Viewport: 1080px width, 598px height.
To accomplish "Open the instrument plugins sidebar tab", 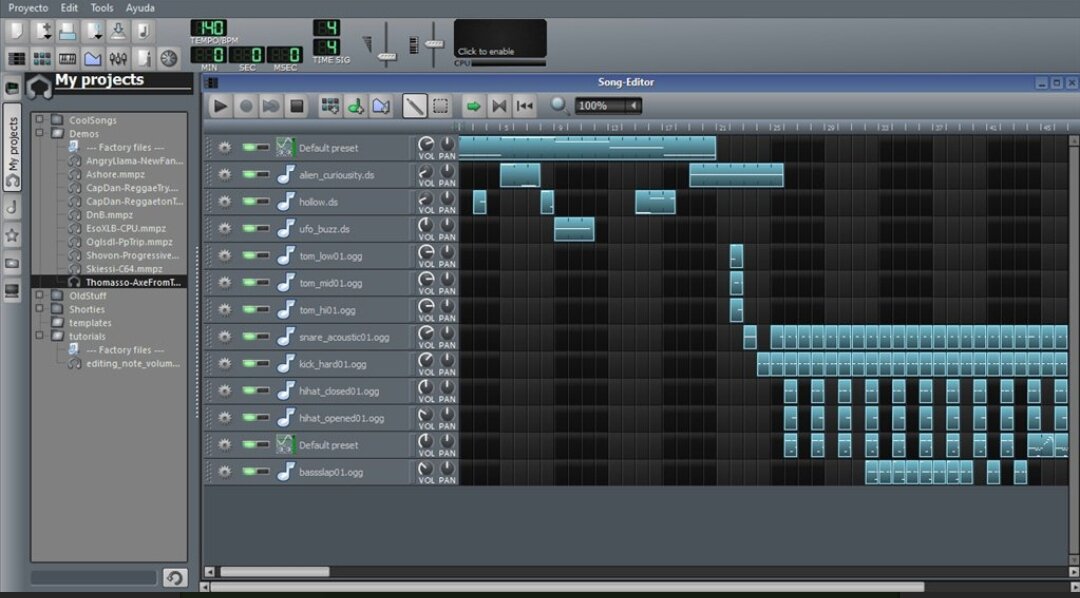I will [12, 87].
